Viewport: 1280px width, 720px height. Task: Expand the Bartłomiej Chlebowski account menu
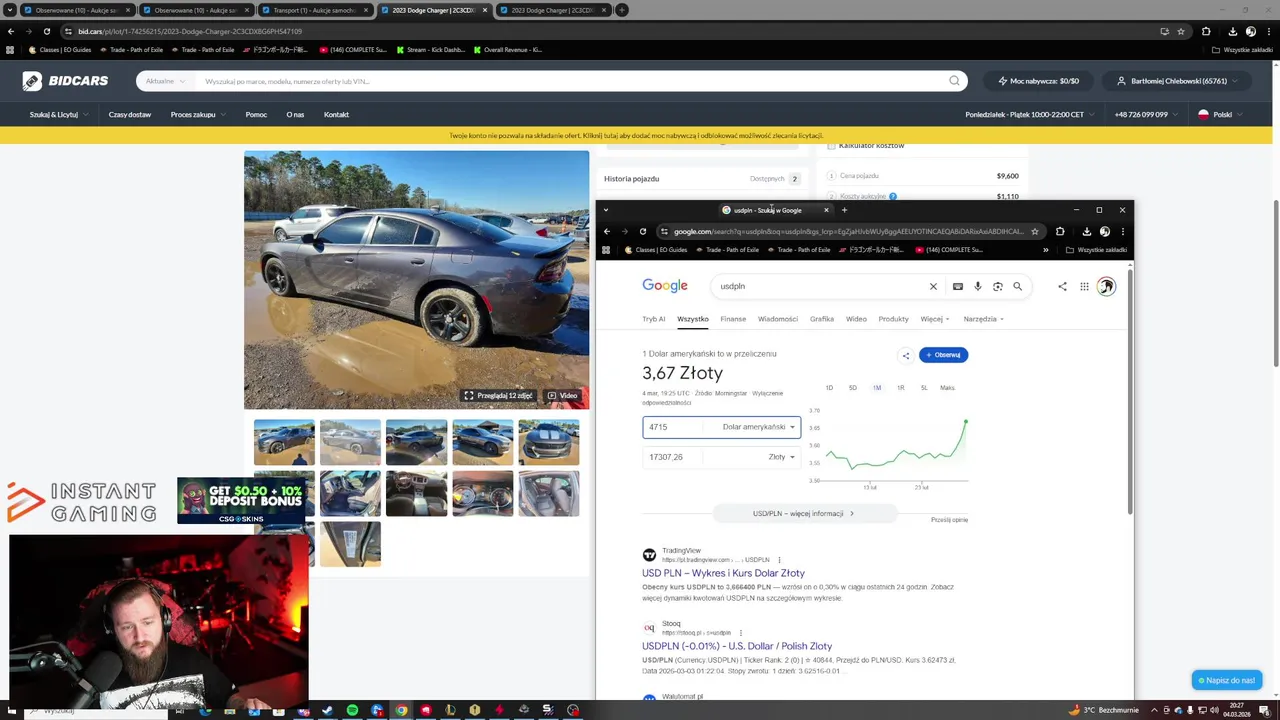click(1177, 81)
